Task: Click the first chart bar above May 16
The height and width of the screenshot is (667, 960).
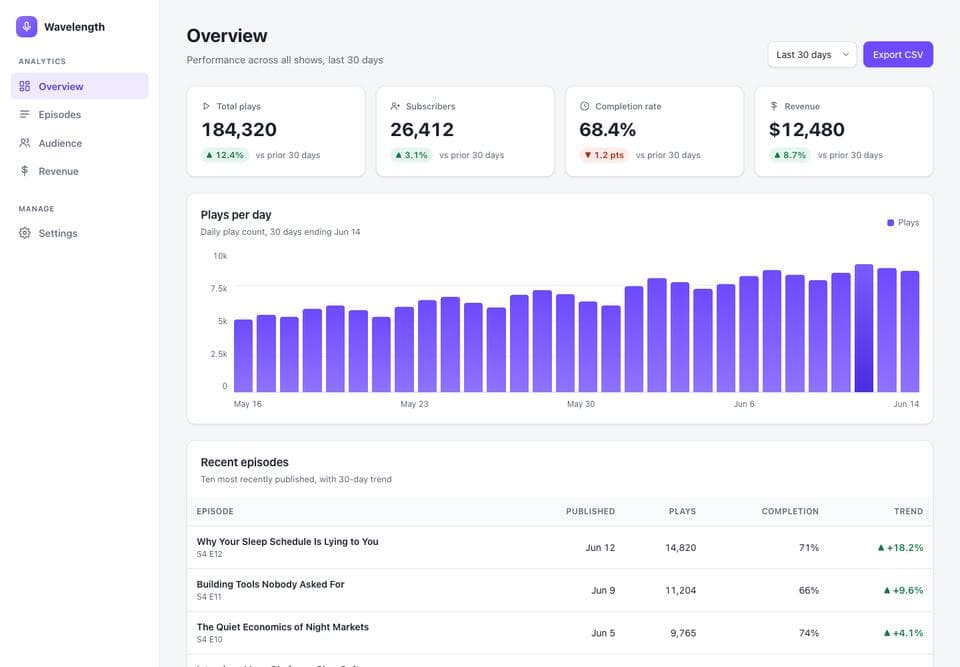Action: [243, 356]
